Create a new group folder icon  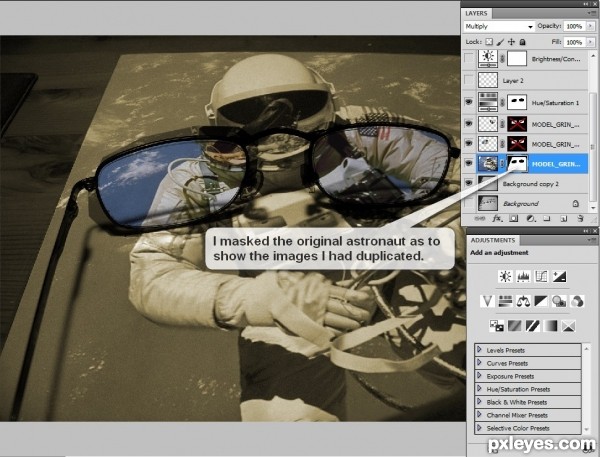pos(547,219)
